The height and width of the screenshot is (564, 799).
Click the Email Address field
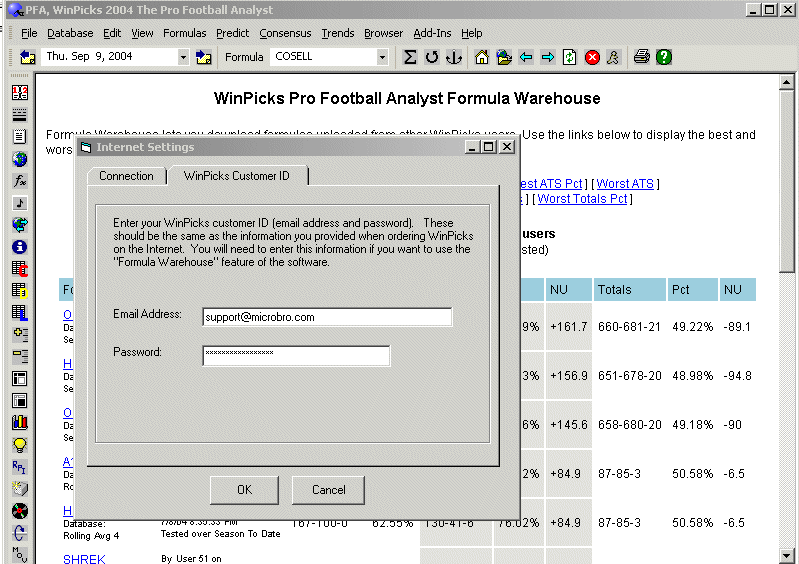point(327,317)
